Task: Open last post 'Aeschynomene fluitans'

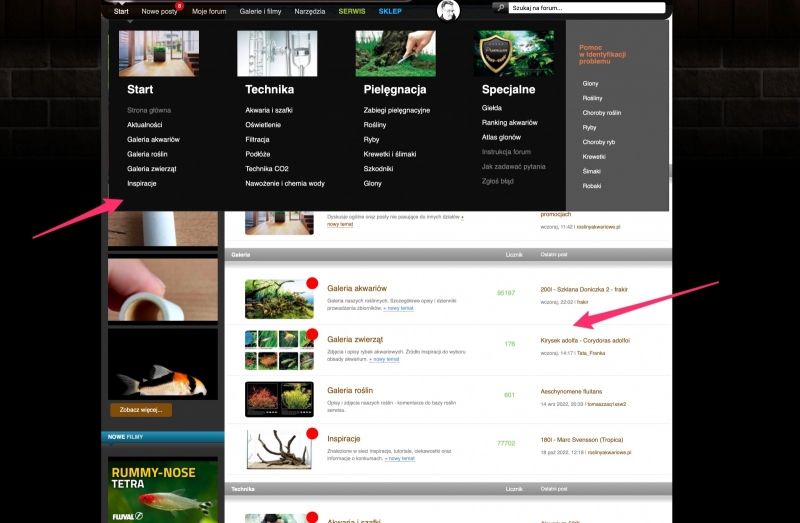Action: click(571, 391)
